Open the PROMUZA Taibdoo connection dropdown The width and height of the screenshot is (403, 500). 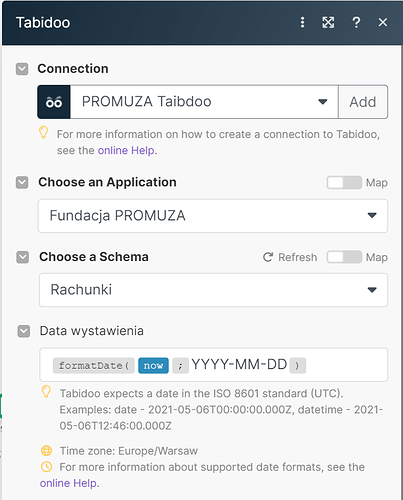point(204,102)
